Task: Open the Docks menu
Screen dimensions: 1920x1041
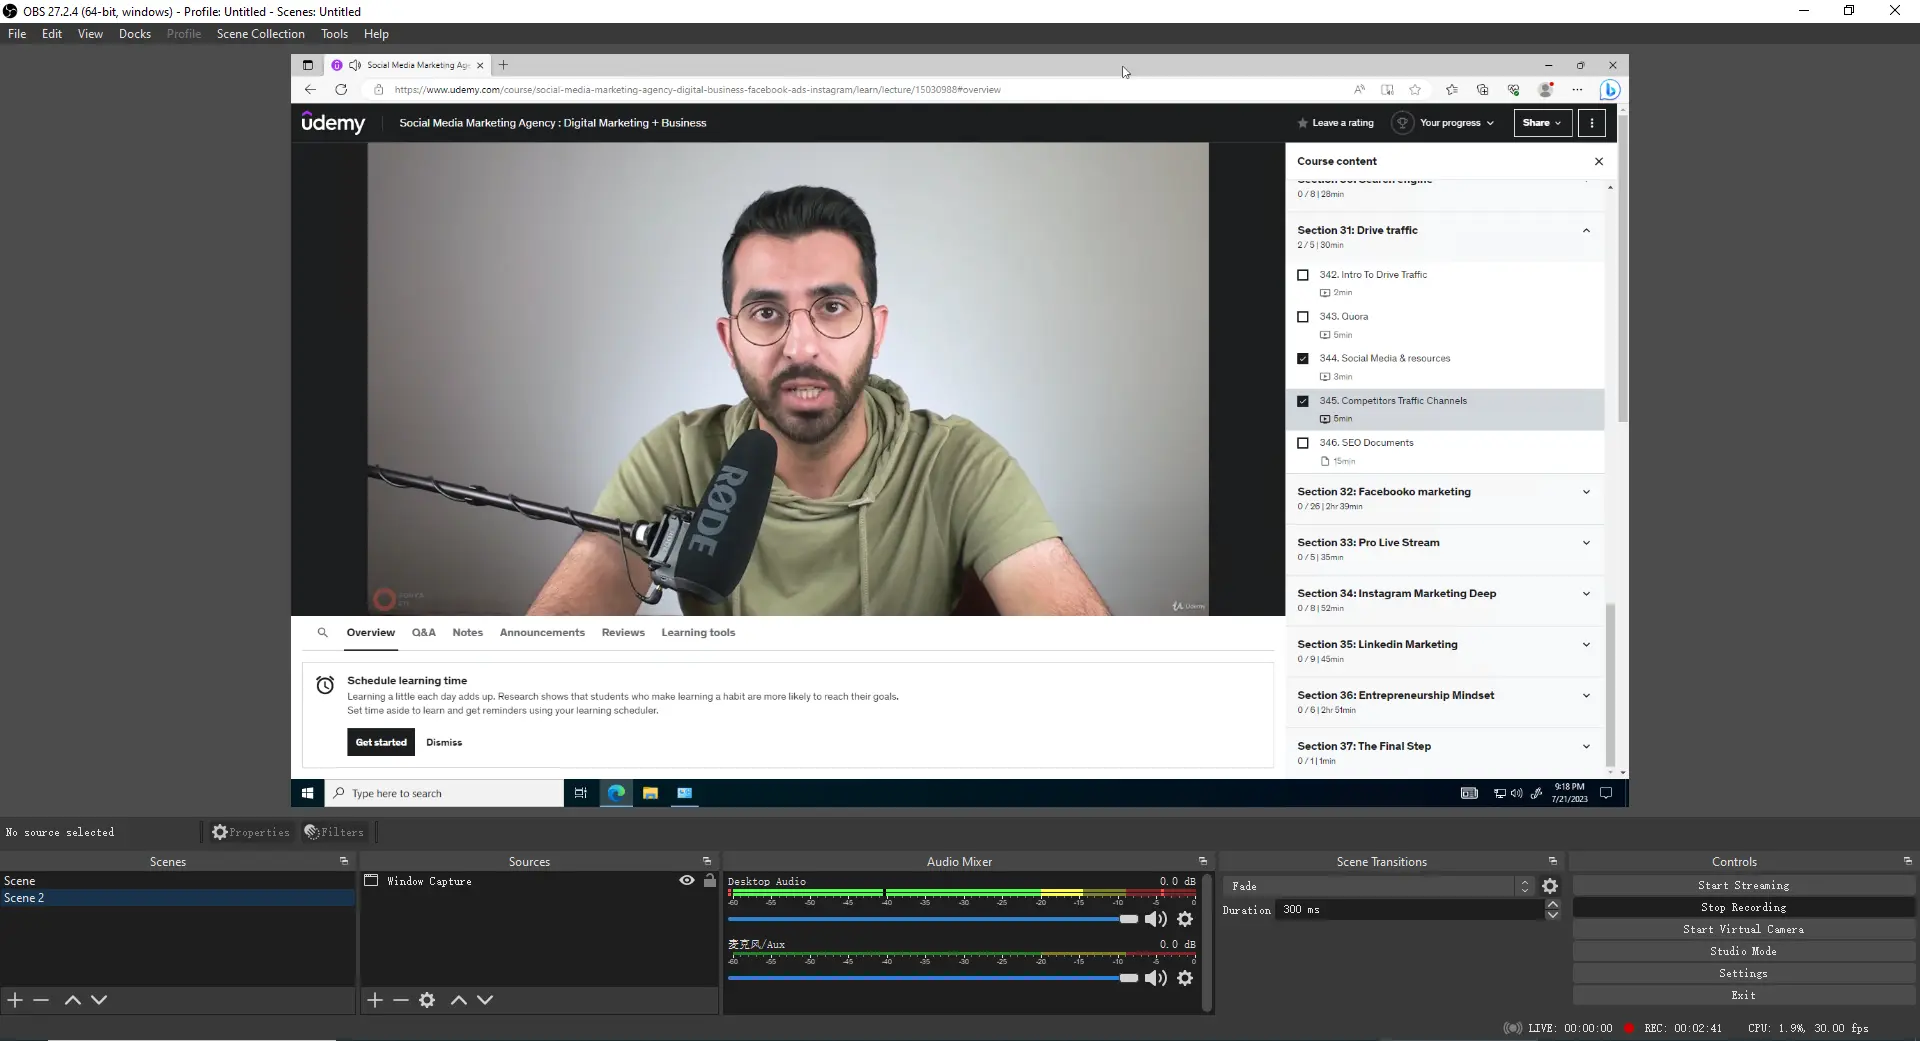Action: pyautogui.click(x=134, y=34)
